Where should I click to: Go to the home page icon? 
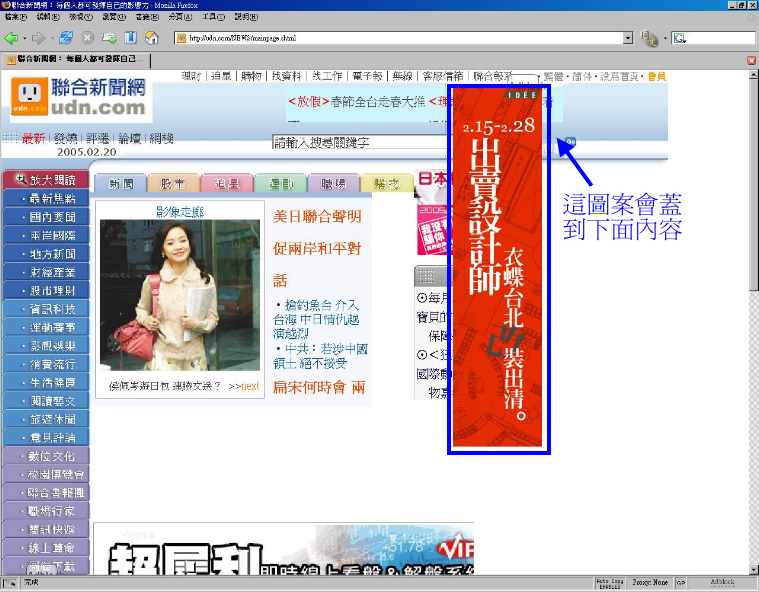click(152, 38)
